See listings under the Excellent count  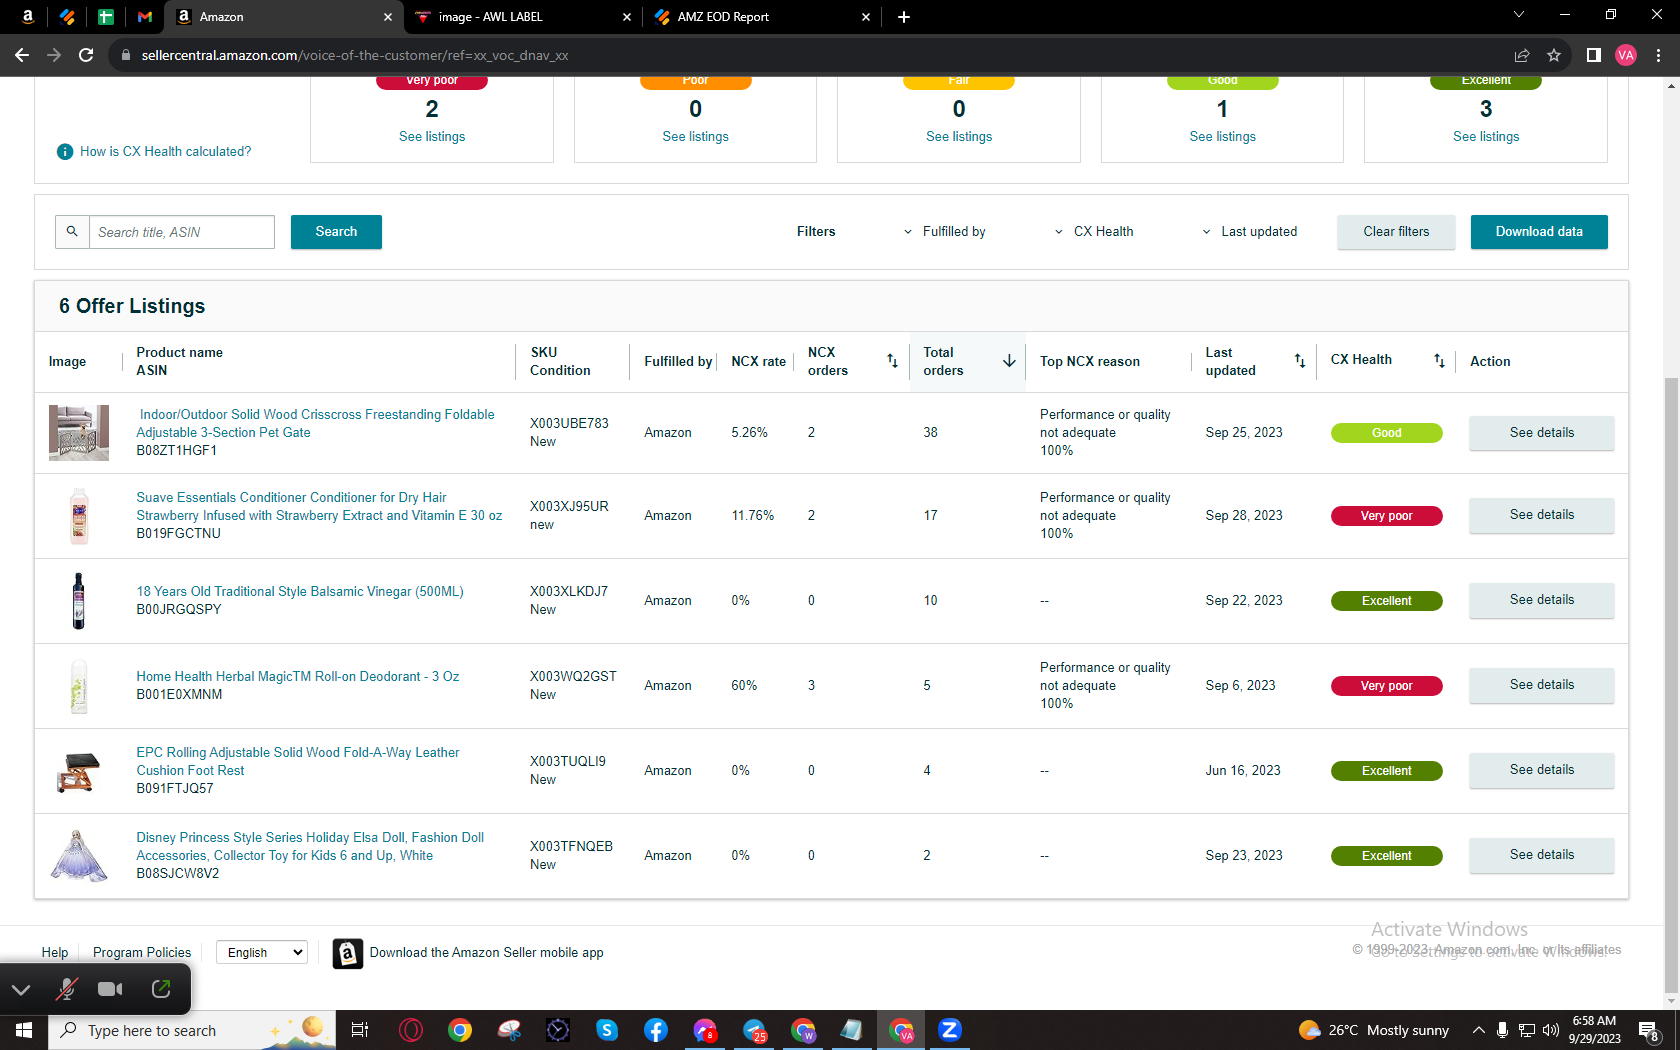click(x=1486, y=137)
